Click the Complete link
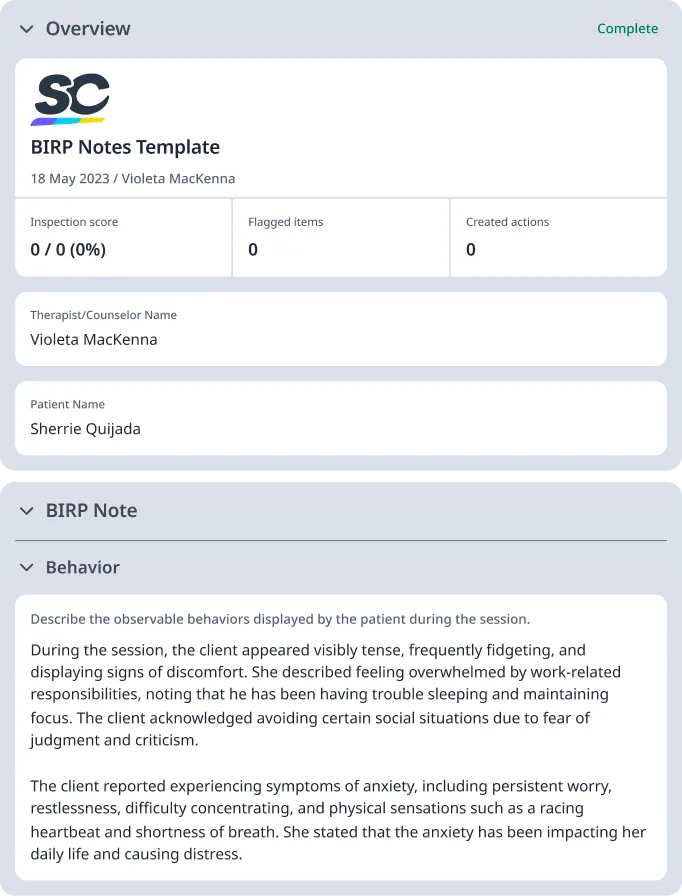This screenshot has height=896, width=682. point(627,29)
